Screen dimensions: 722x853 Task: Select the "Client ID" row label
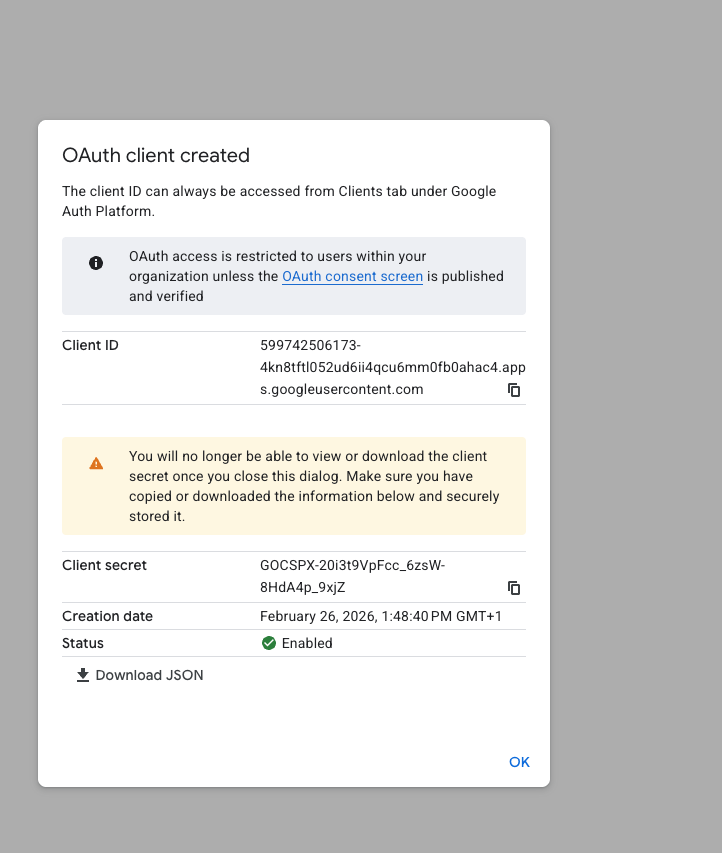[x=90, y=345]
